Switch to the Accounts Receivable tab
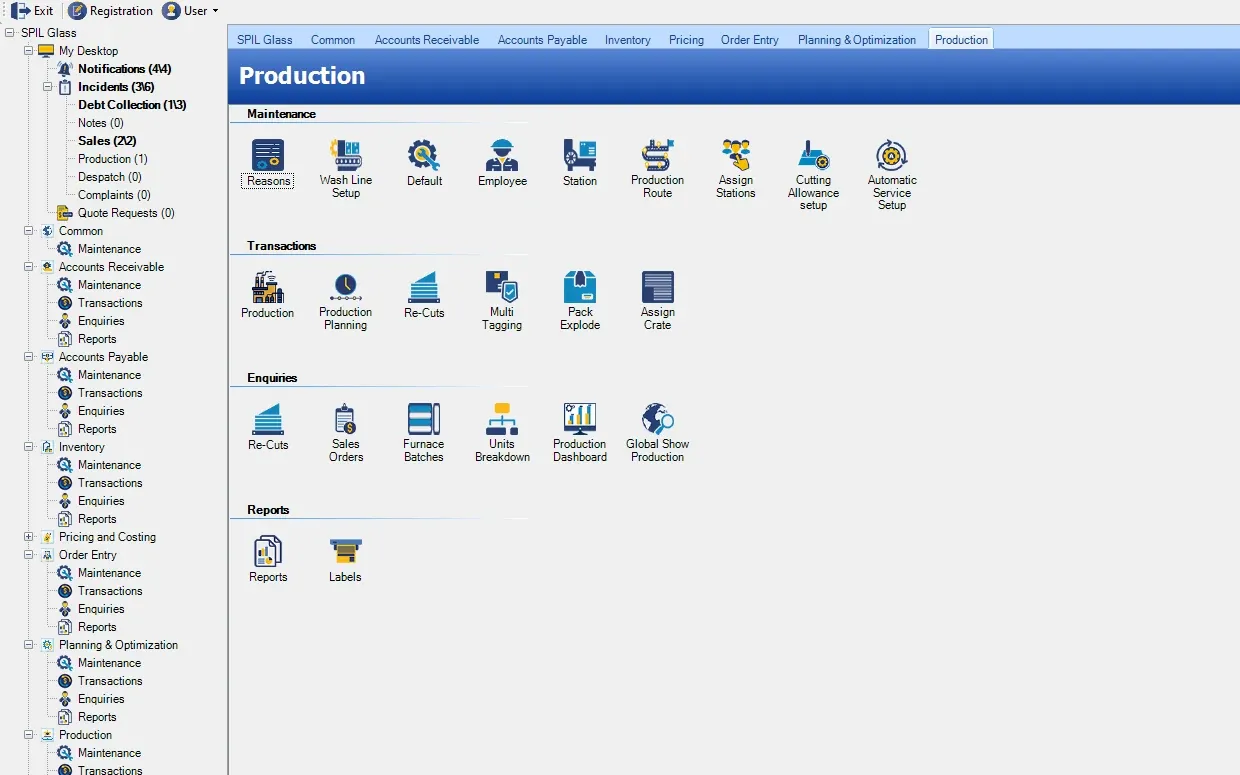 (427, 40)
